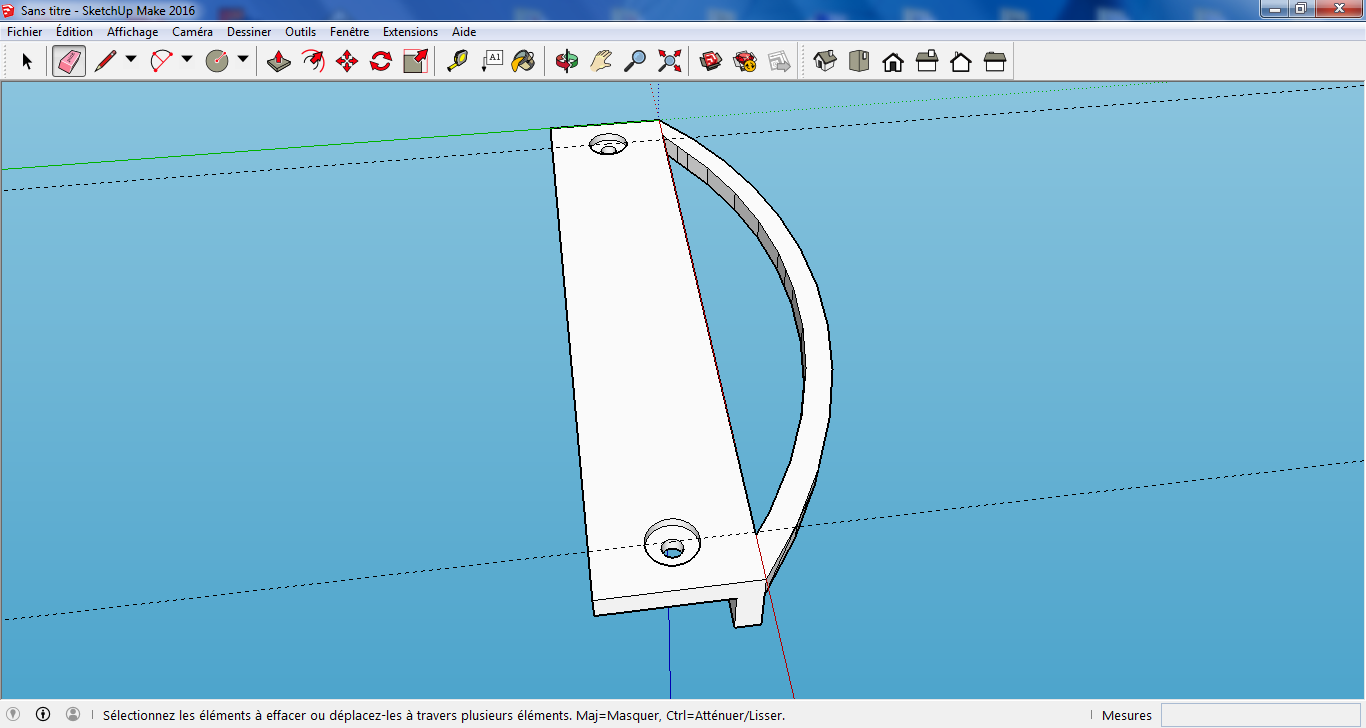Click into the Mesures input box
The height and width of the screenshot is (728, 1366).
pyautogui.click(x=1260, y=715)
